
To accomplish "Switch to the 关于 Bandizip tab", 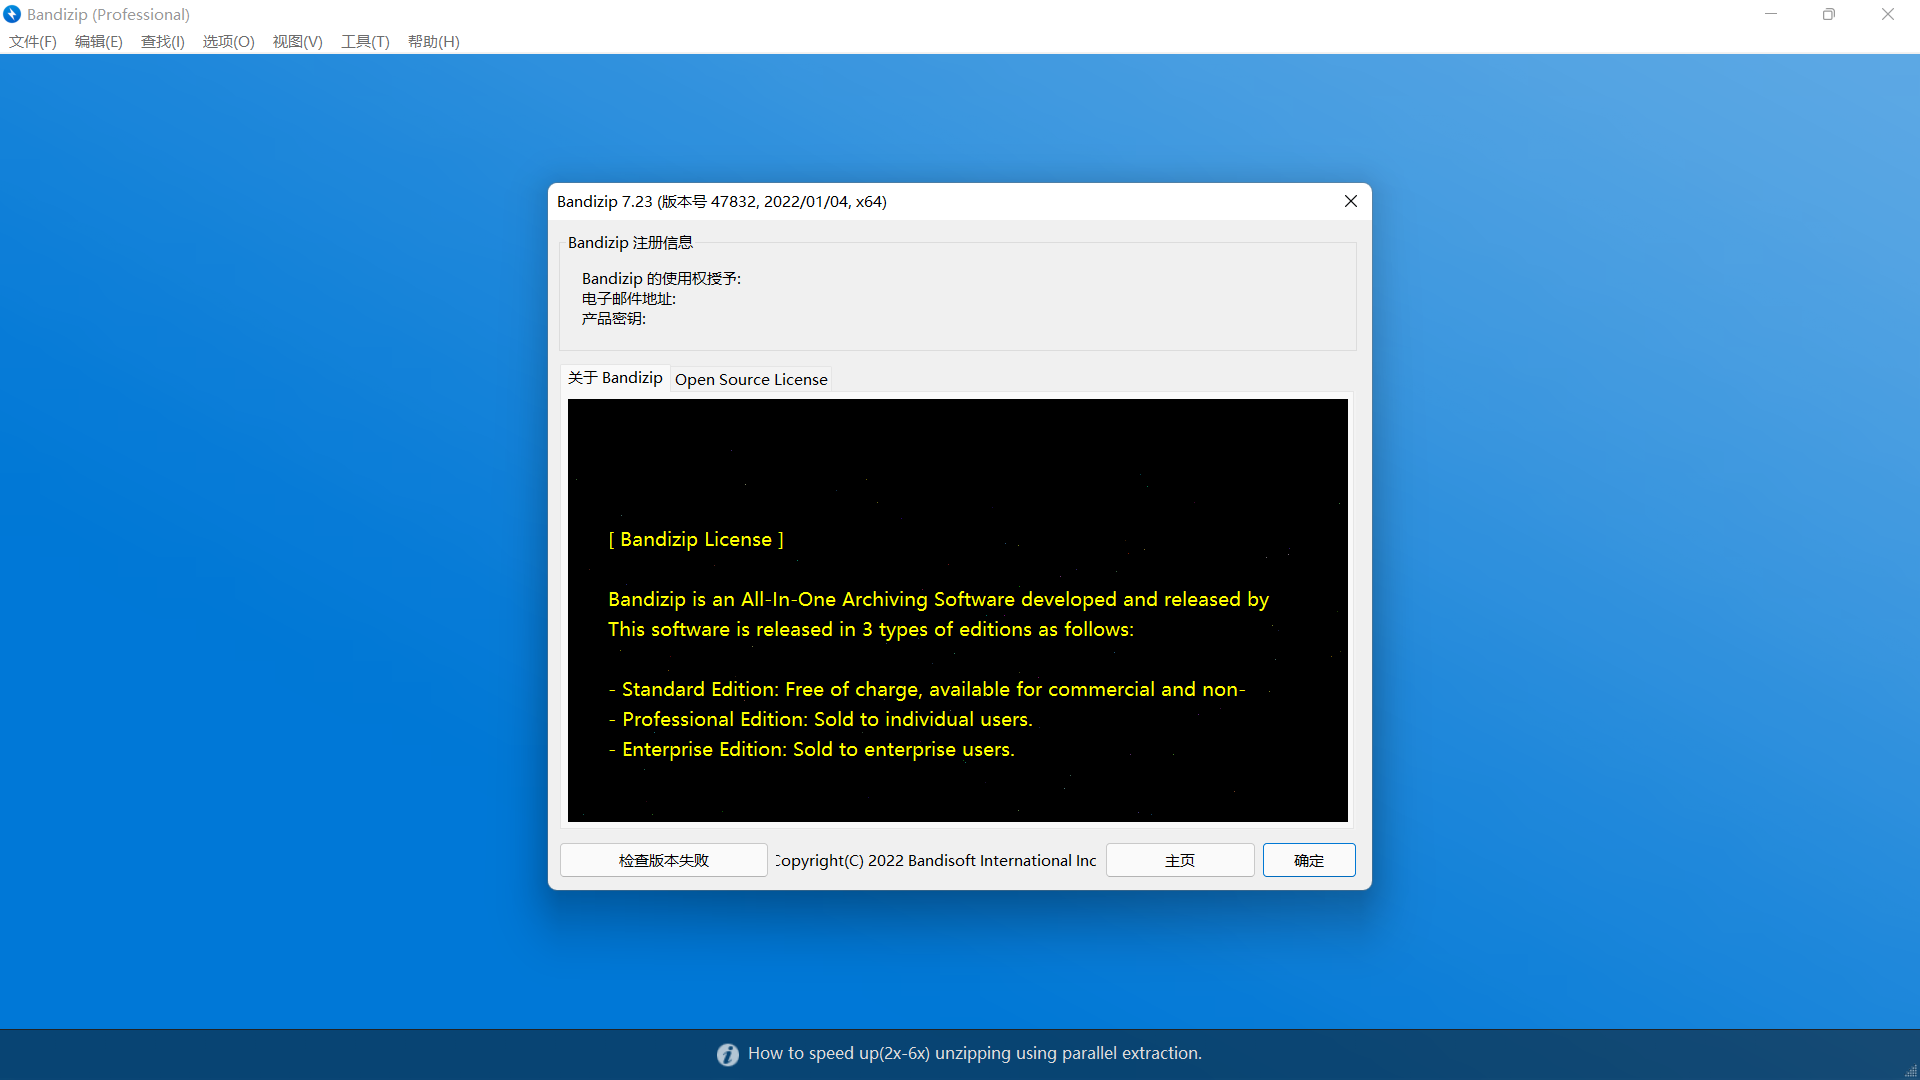I will coord(615,377).
